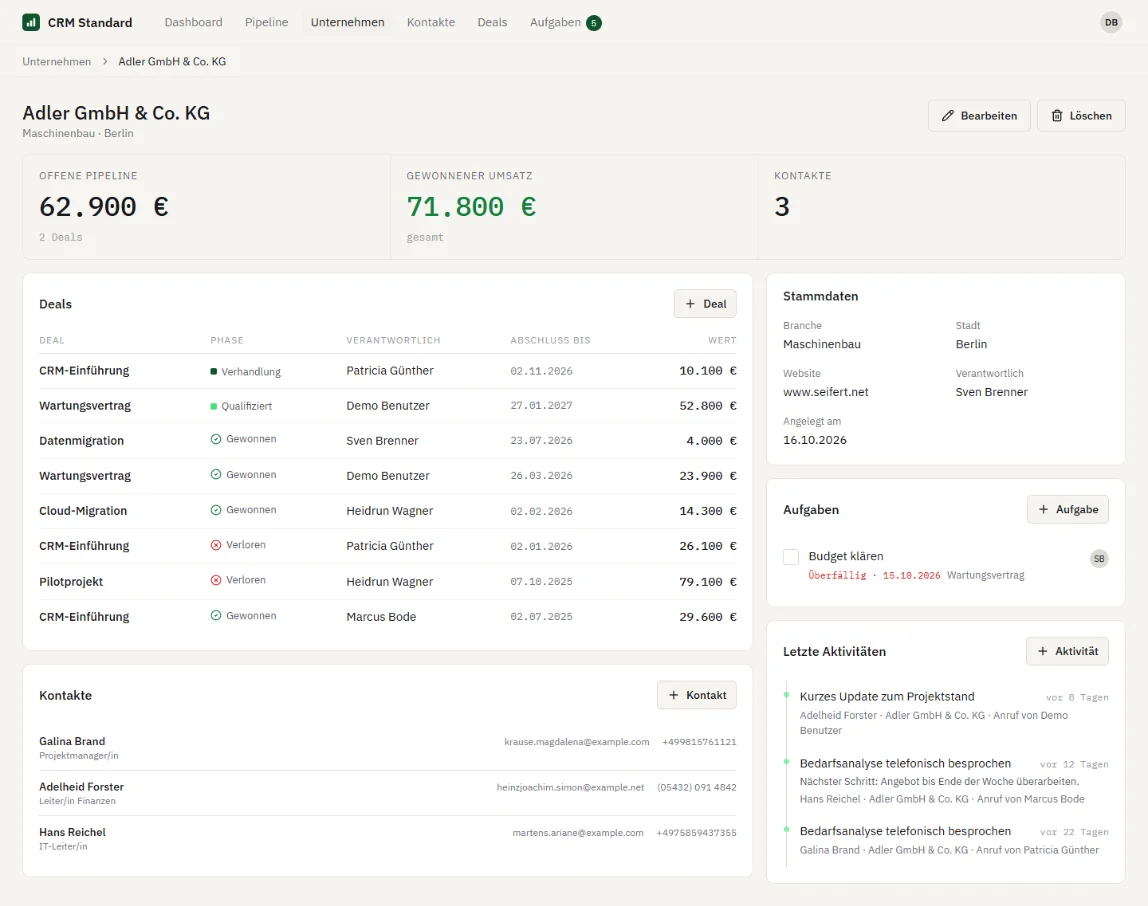1148x906 pixels.
Task: Check the Budget klären task checkbox
Action: [x=791, y=557]
